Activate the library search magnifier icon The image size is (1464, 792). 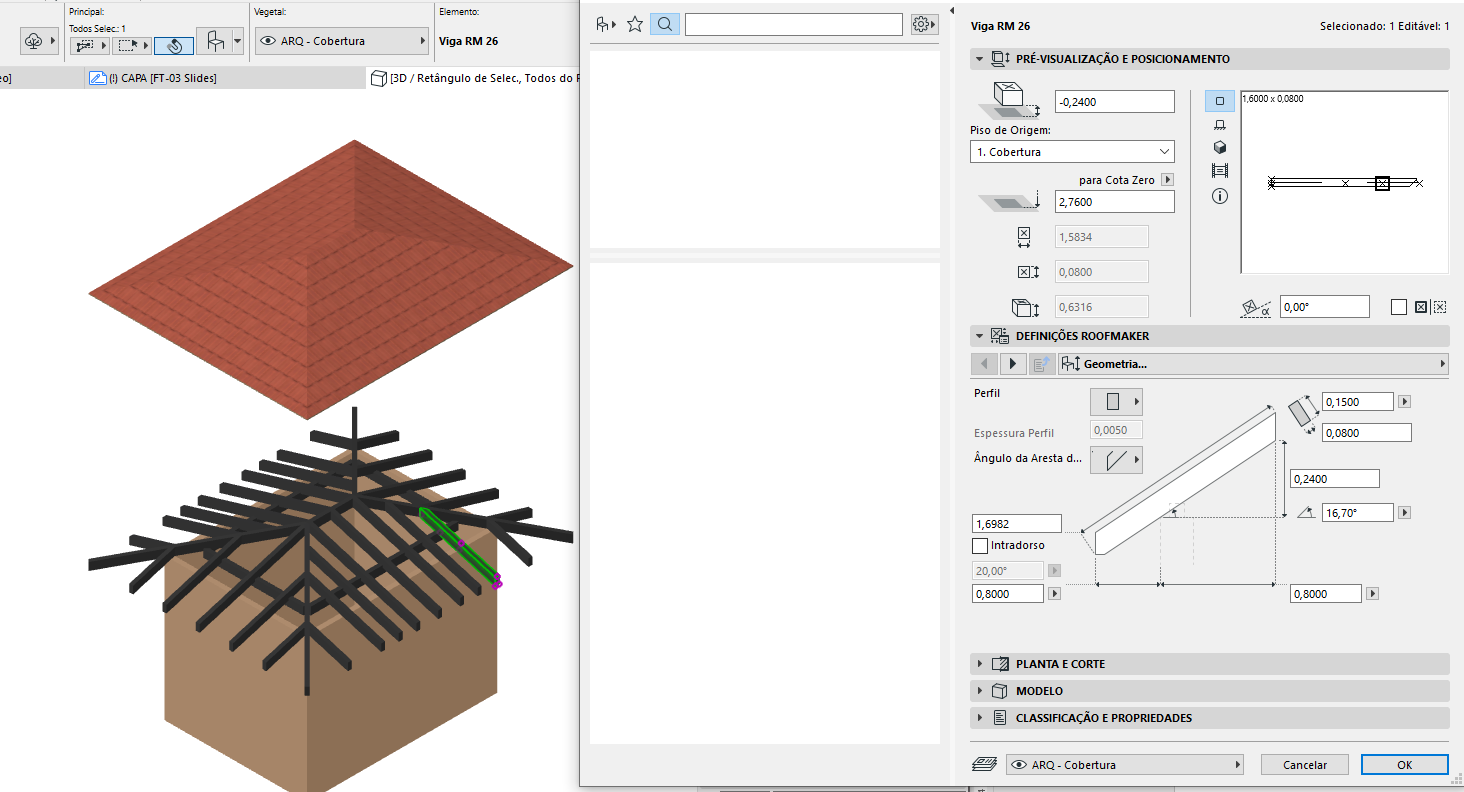pyautogui.click(x=664, y=23)
